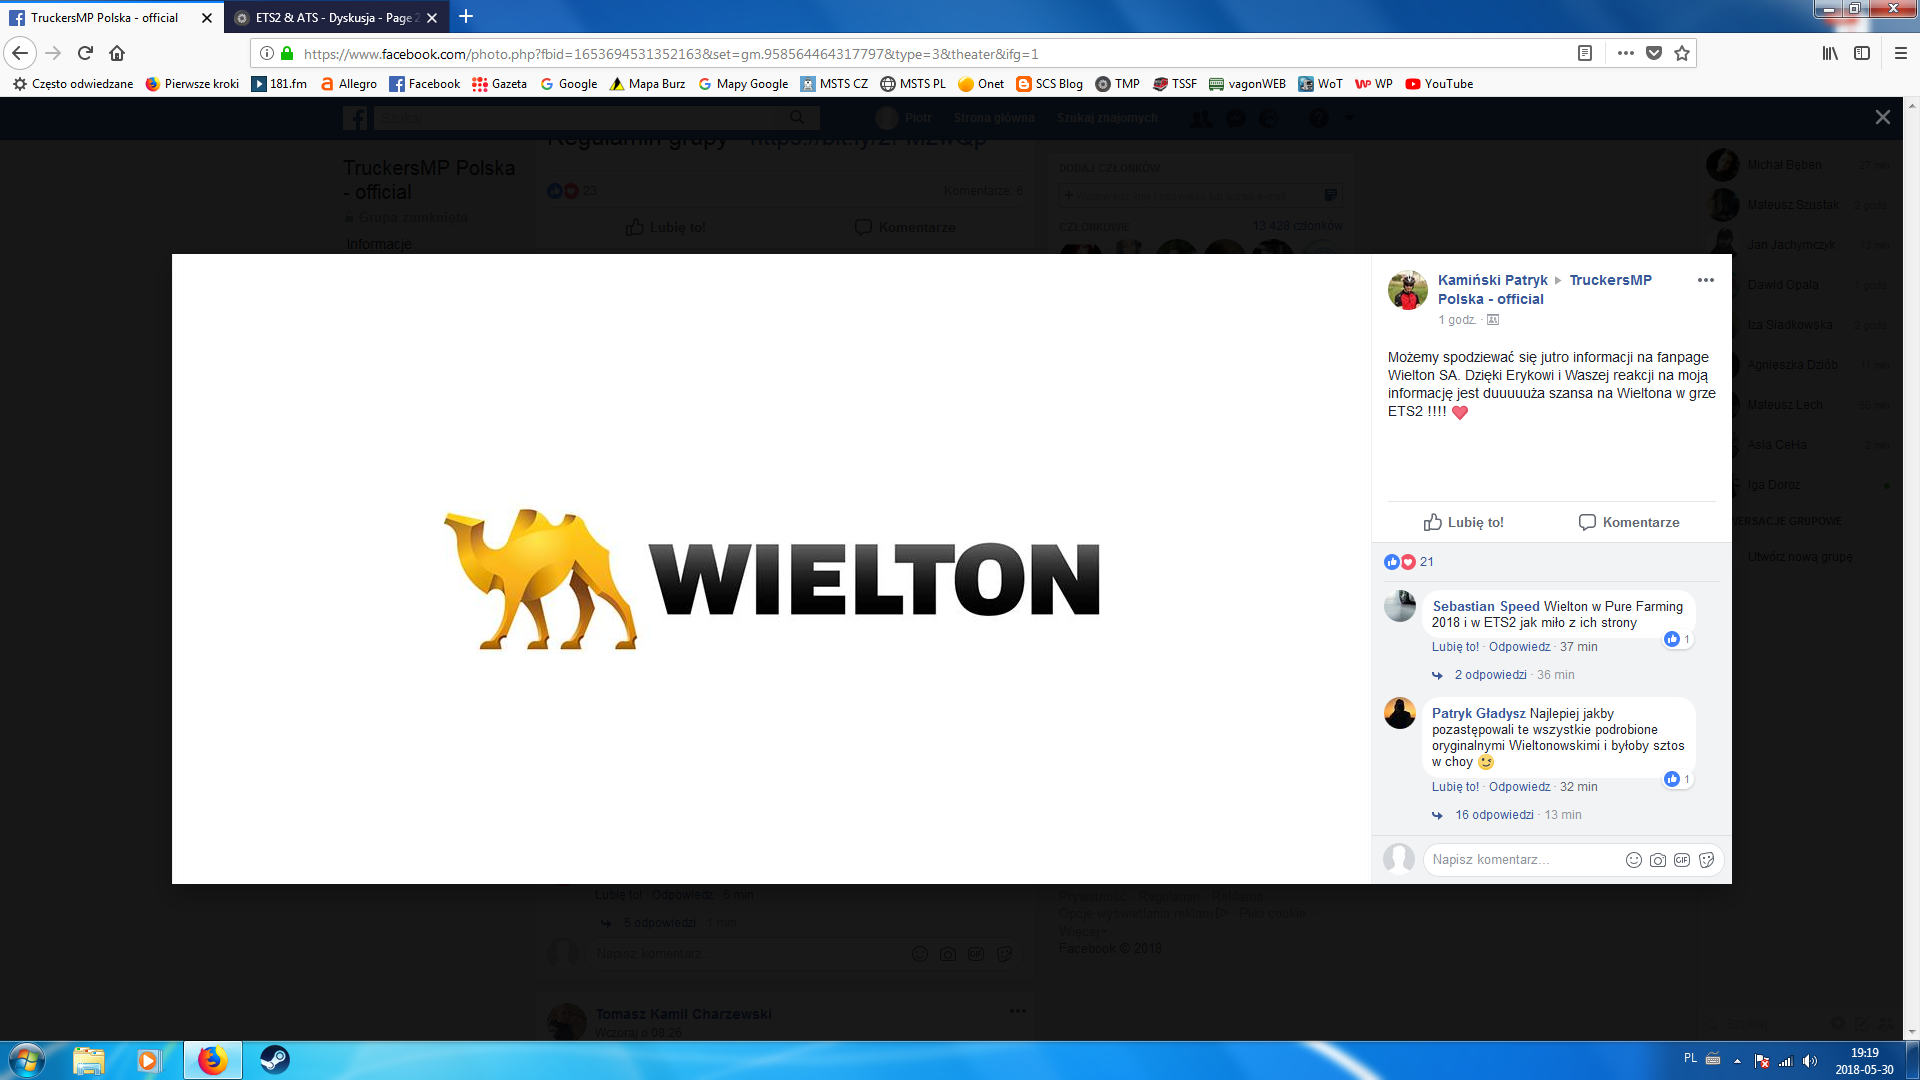Click the Windows Start button
1920x1080 pixels.
tap(26, 1060)
